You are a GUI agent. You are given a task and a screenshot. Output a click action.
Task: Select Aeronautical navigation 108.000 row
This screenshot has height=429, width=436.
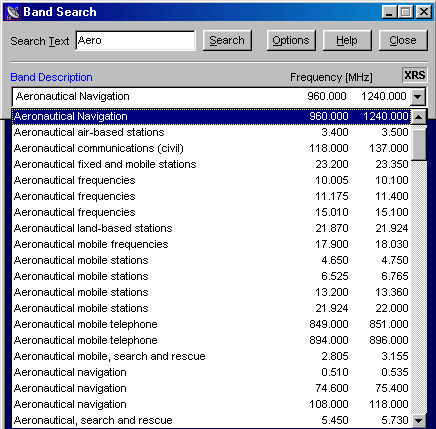click(x=211, y=404)
